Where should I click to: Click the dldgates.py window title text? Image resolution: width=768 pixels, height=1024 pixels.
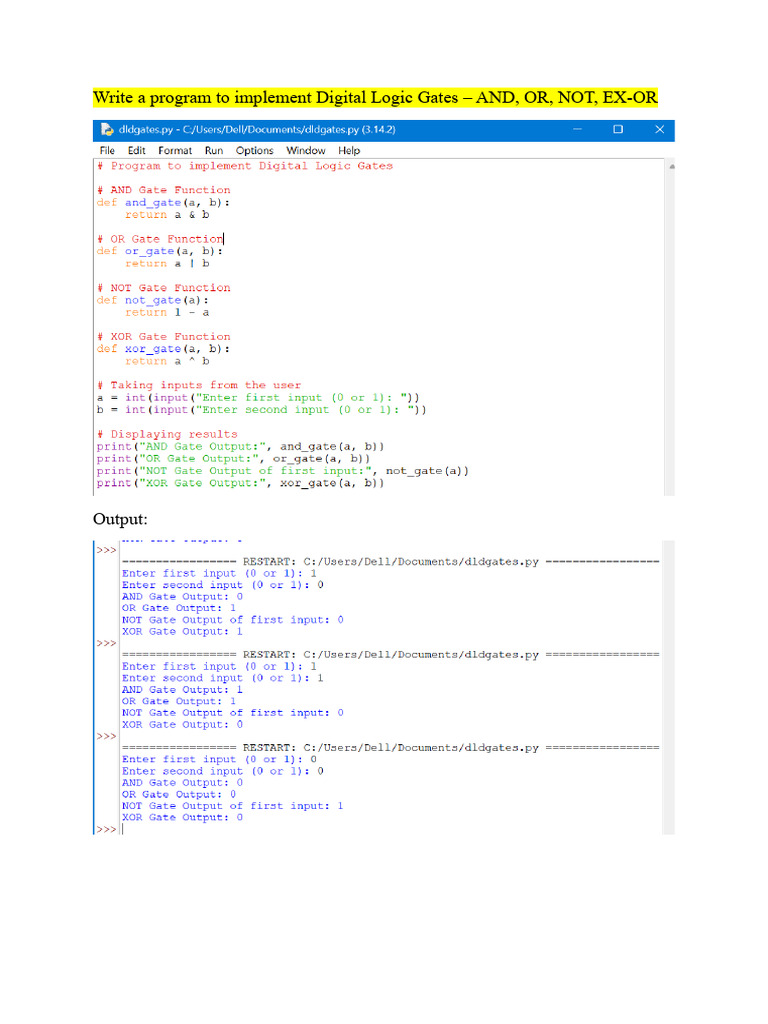tap(257, 129)
